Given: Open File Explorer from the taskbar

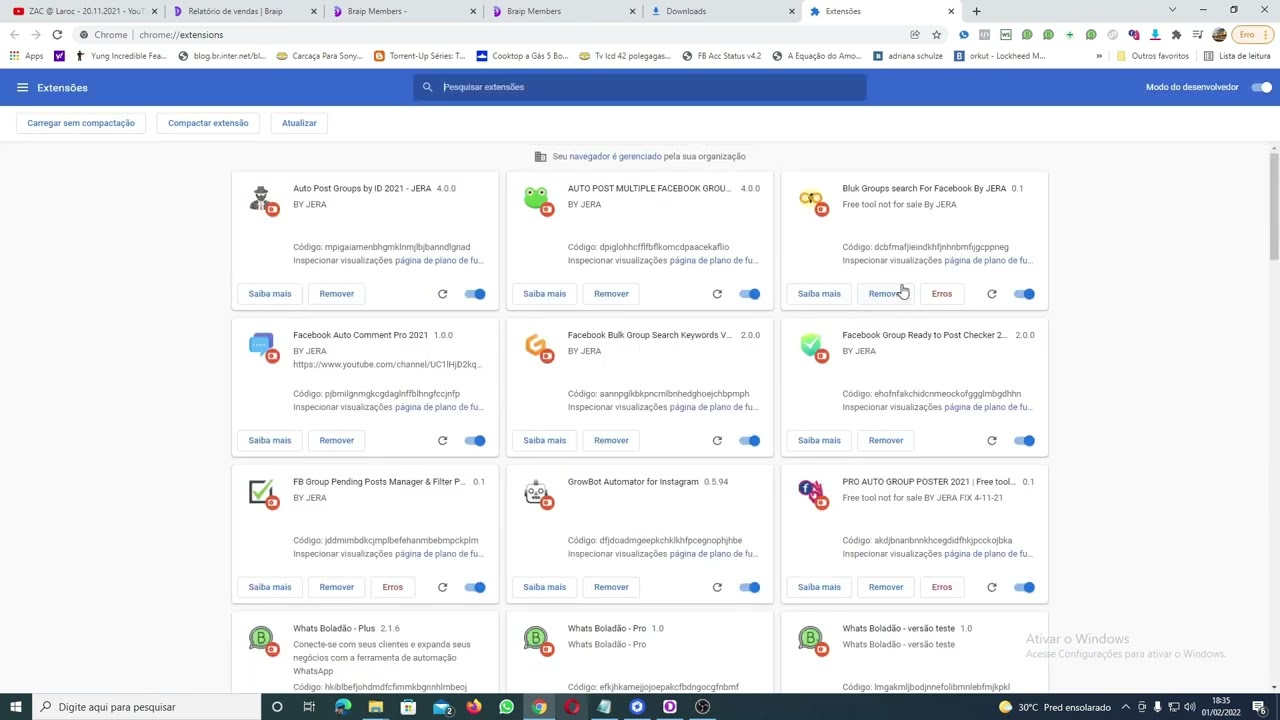Looking at the screenshot, I should [x=375, y=707].
